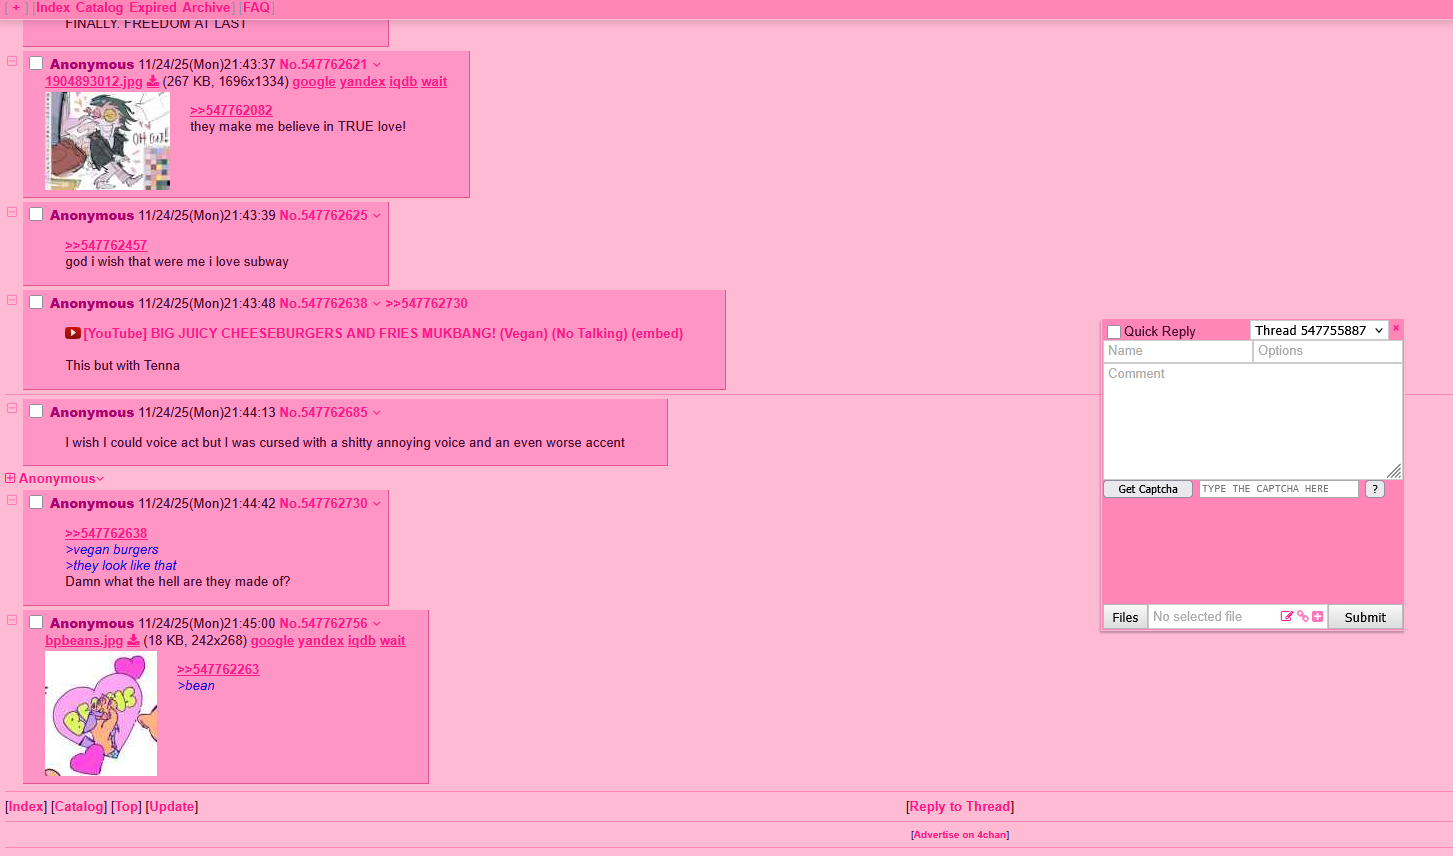This screenshot has width=1453, height=856.
Task: Check the box for post No.547762756
Action: [36, 622]
